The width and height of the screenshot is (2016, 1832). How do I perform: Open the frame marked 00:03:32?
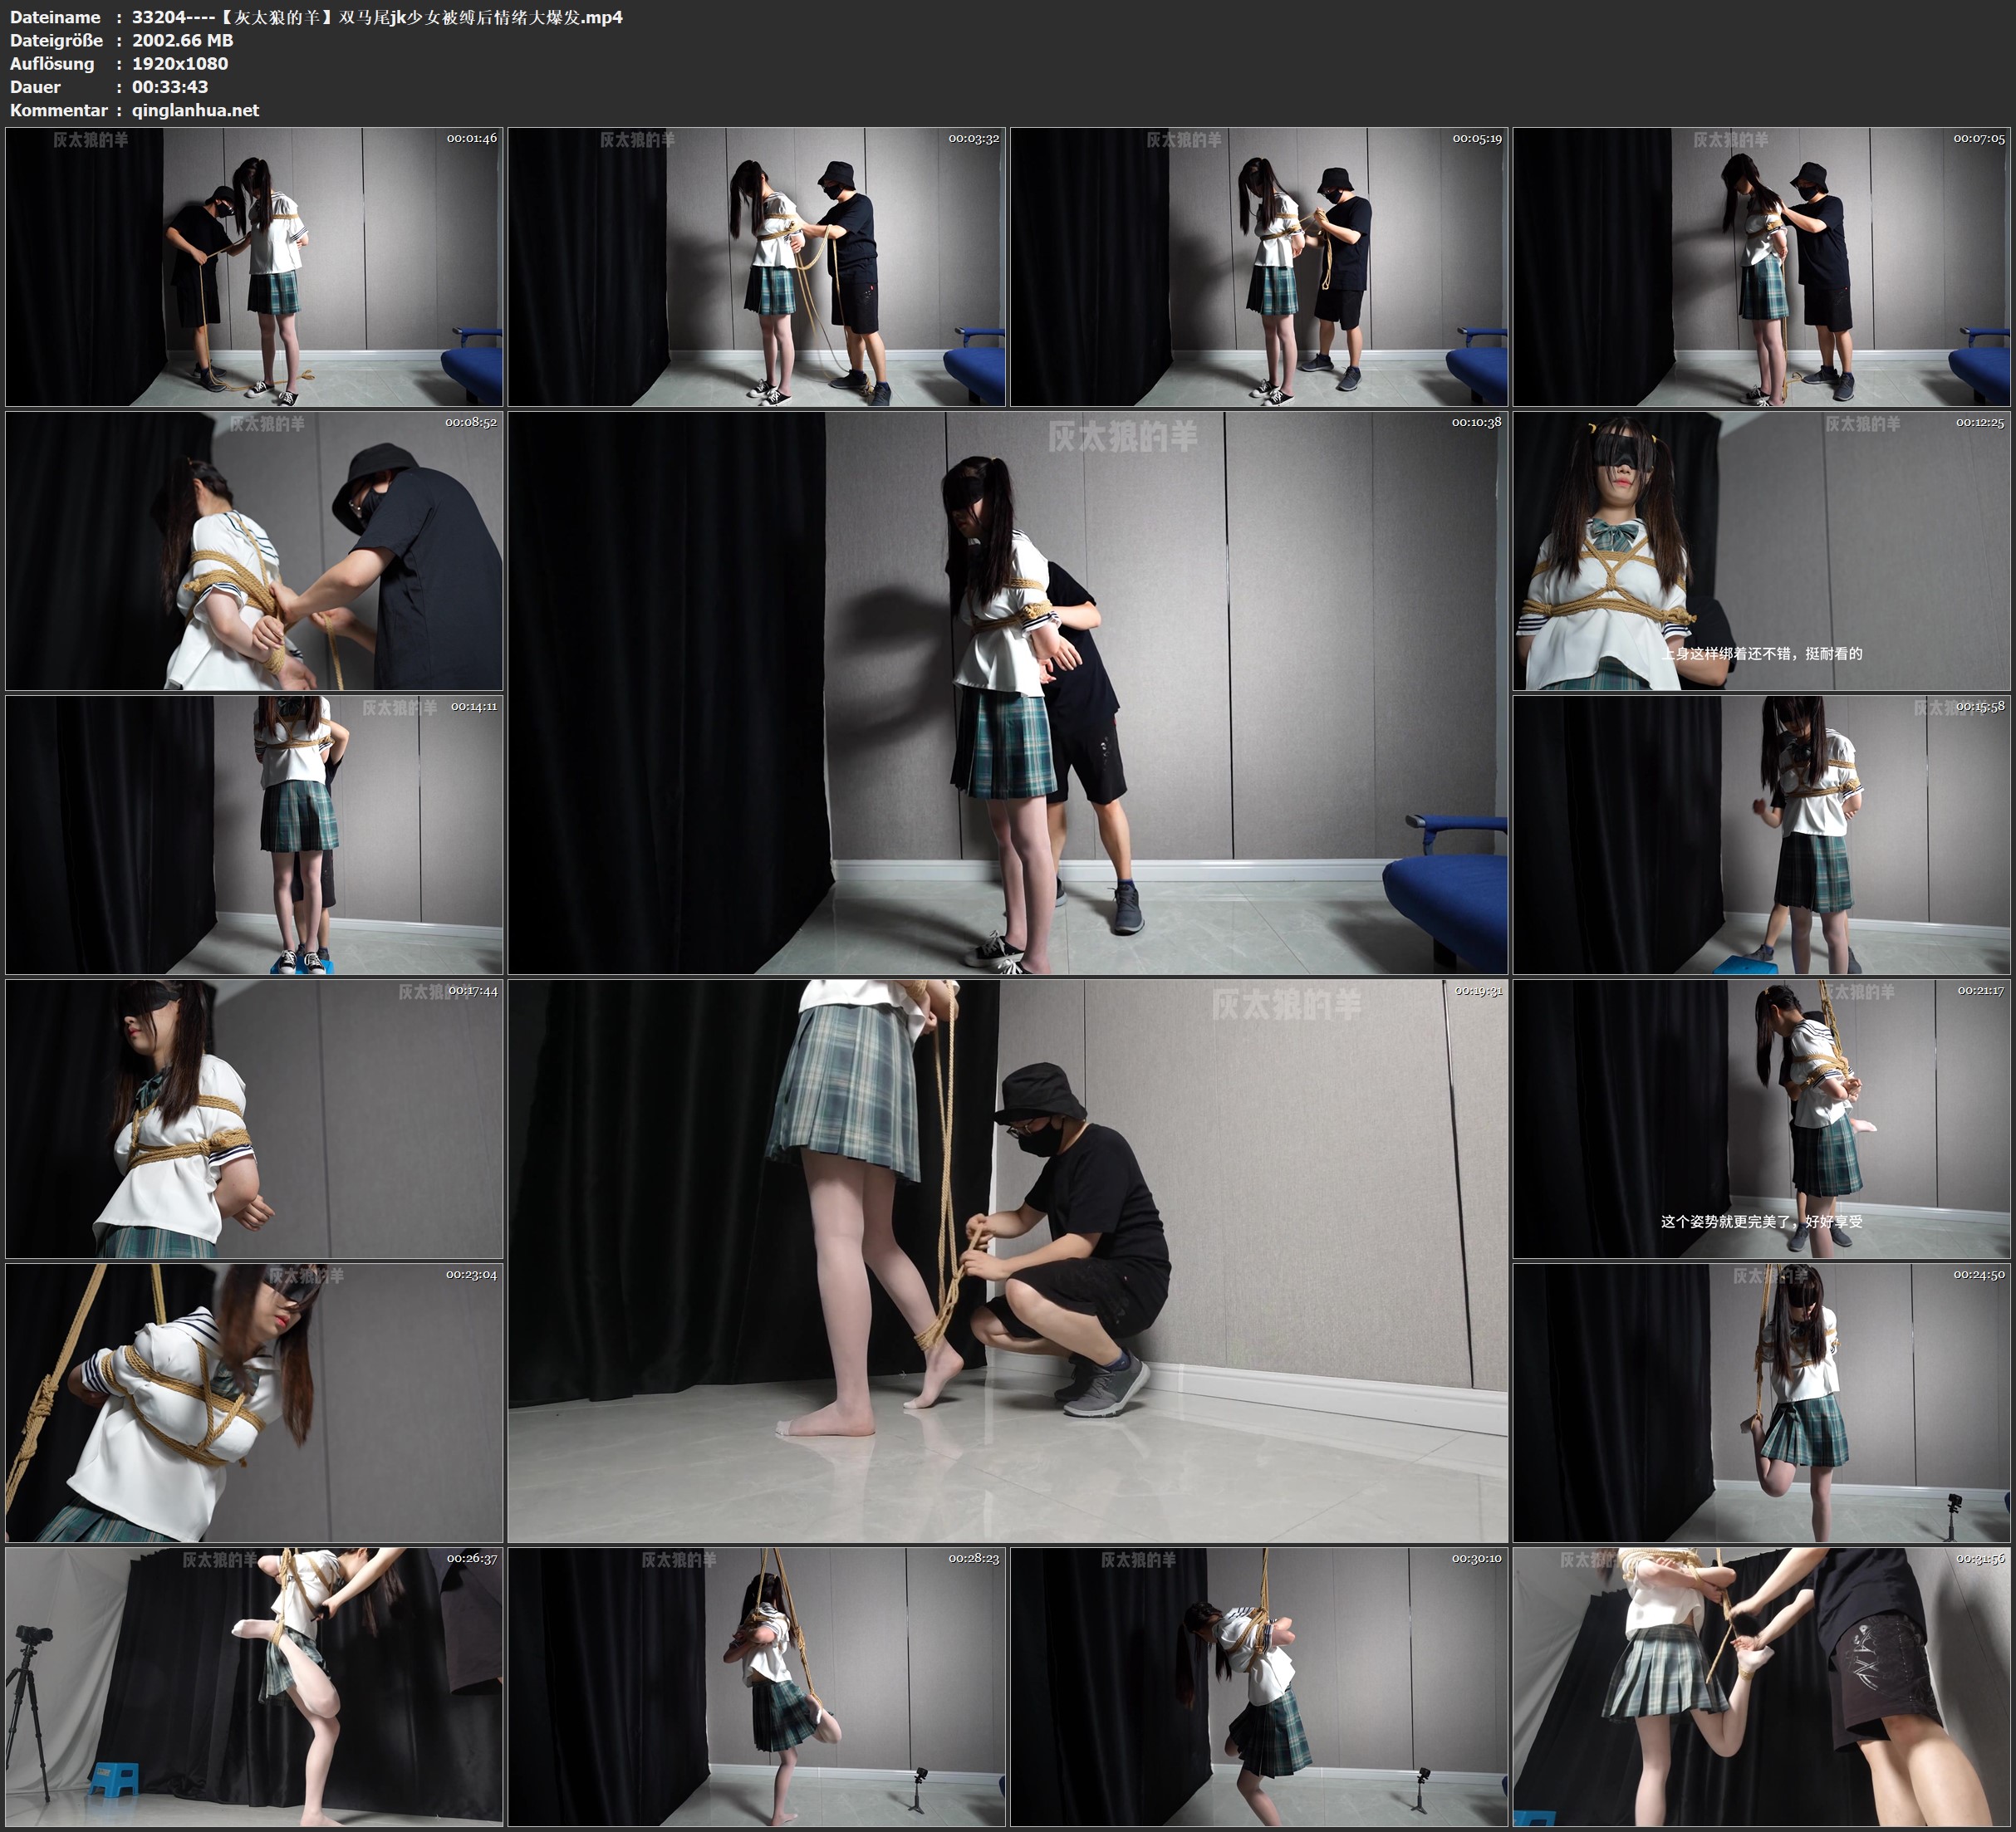click(x=756, y=266)
